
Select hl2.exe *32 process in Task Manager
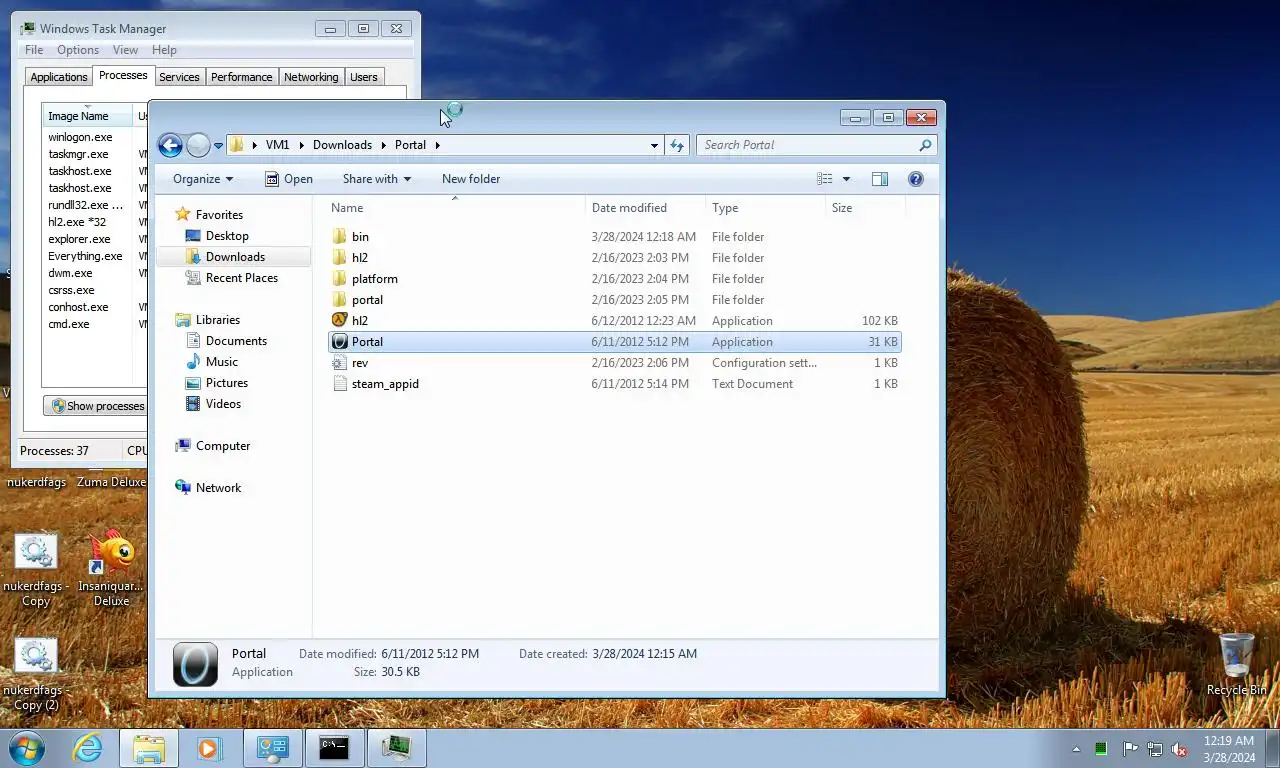tap(95, 222)
